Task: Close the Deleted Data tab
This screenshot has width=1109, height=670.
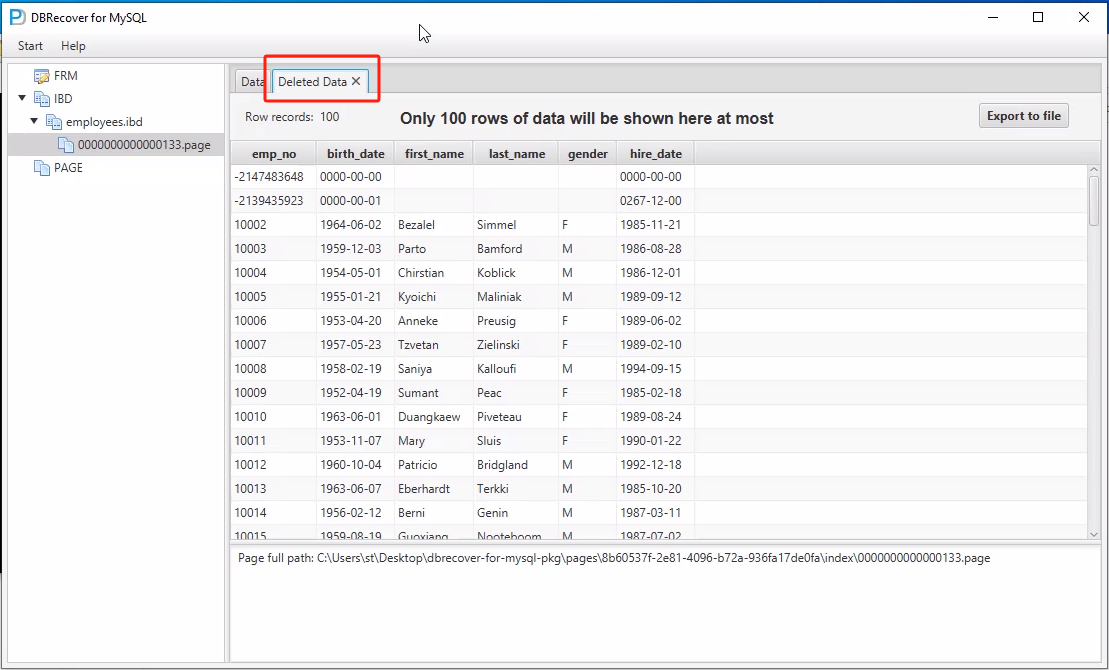Action: [x=356, y=82]
